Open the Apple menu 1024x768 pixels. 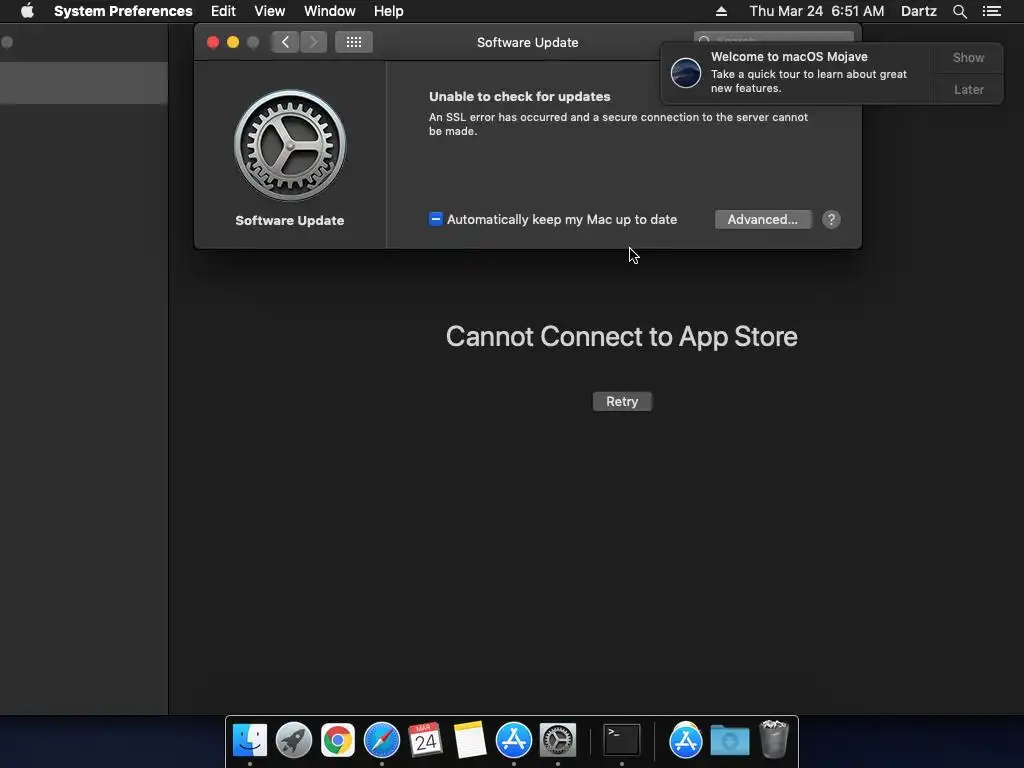27,11
